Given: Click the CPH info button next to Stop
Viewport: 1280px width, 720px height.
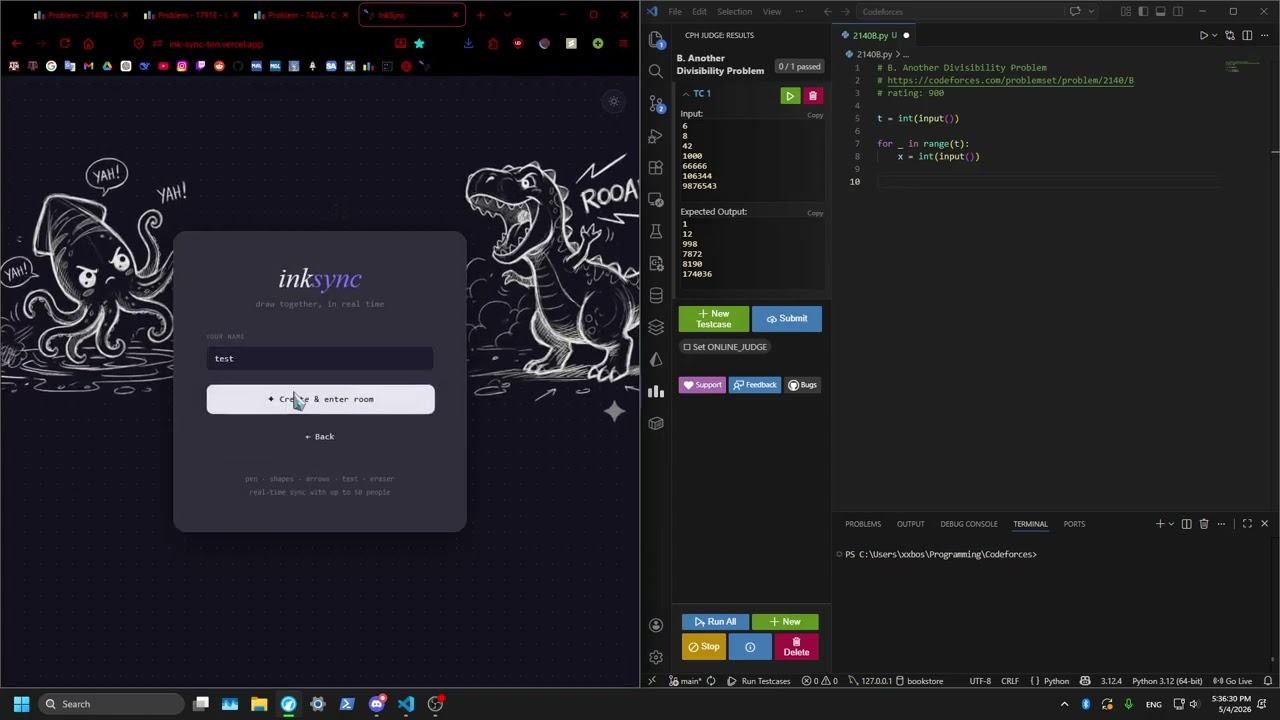Looking at the screenshot, I should [x=750, y=647].
